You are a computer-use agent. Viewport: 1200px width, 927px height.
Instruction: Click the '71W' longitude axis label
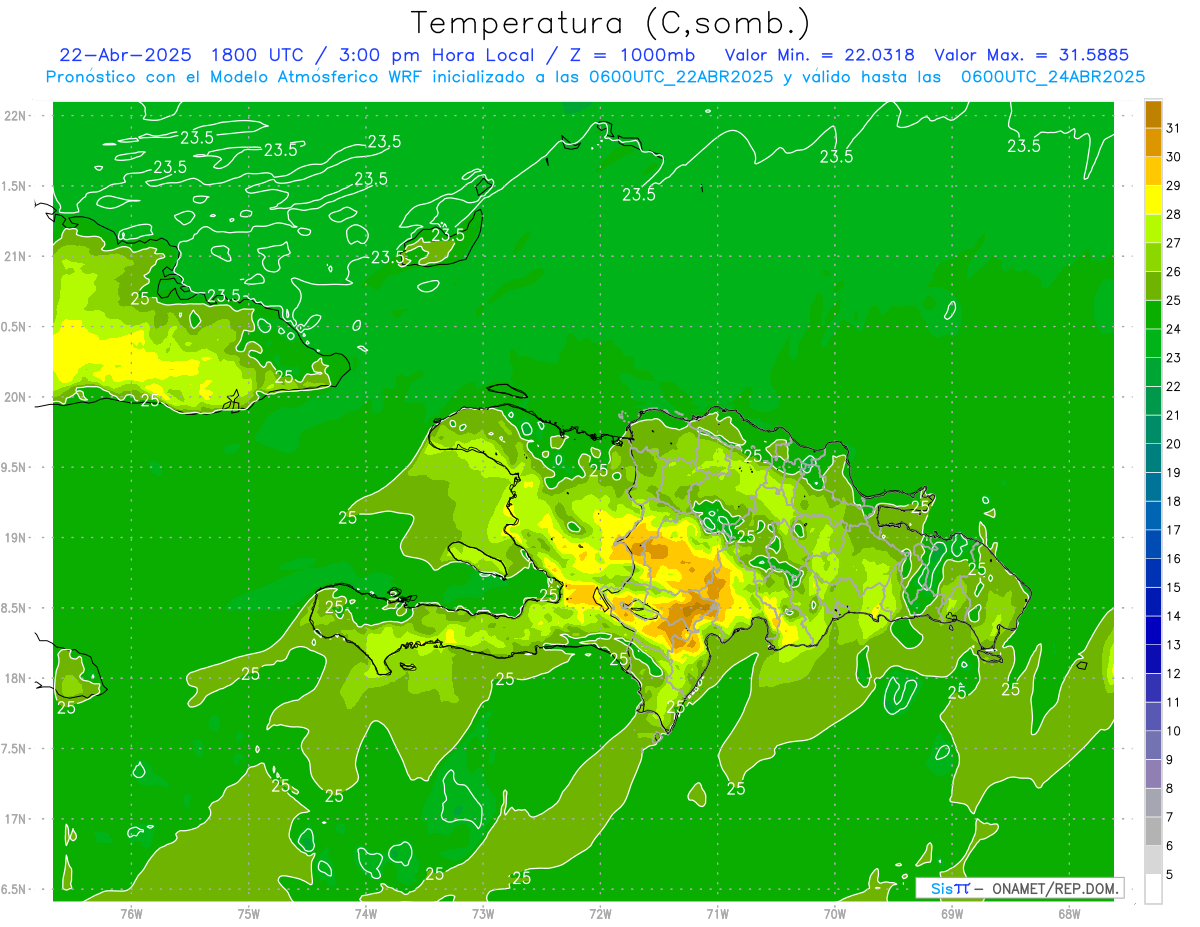point(717,913)
